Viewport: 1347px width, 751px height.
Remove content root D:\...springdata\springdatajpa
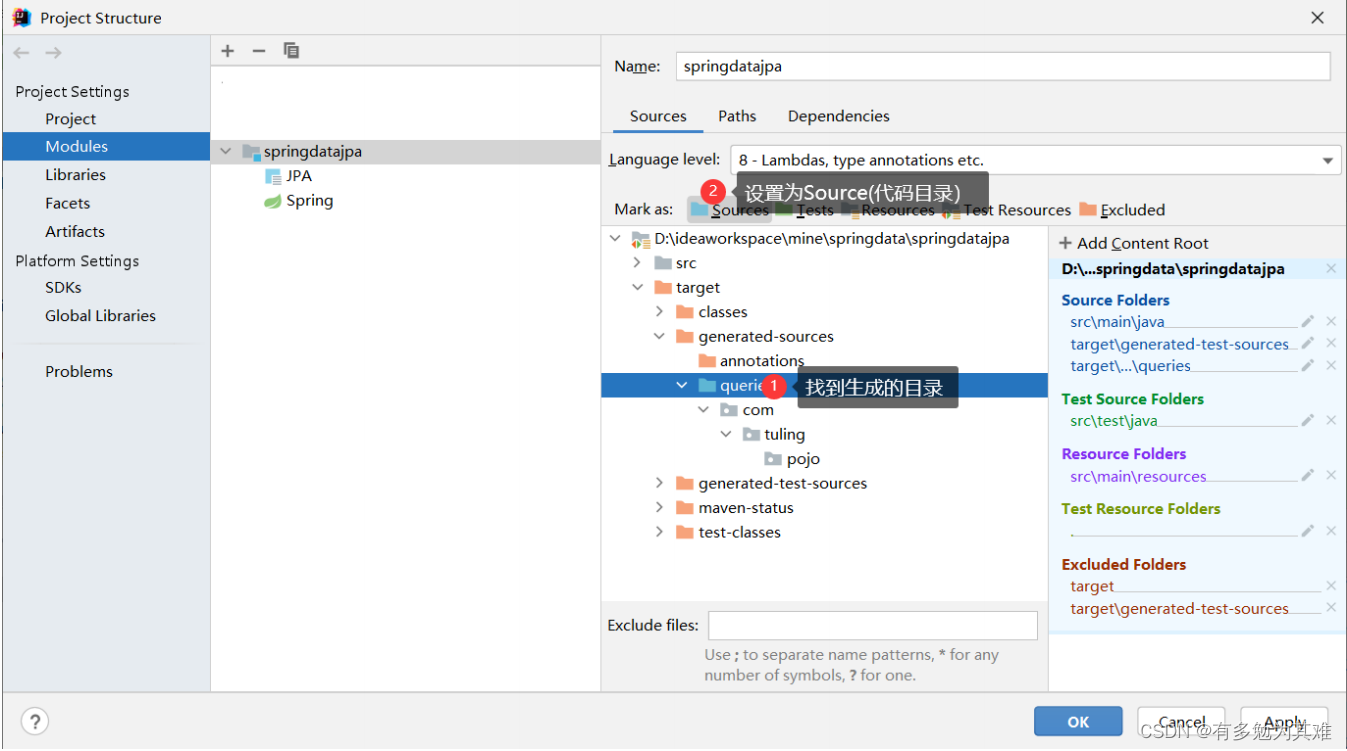pos(1331,269)
